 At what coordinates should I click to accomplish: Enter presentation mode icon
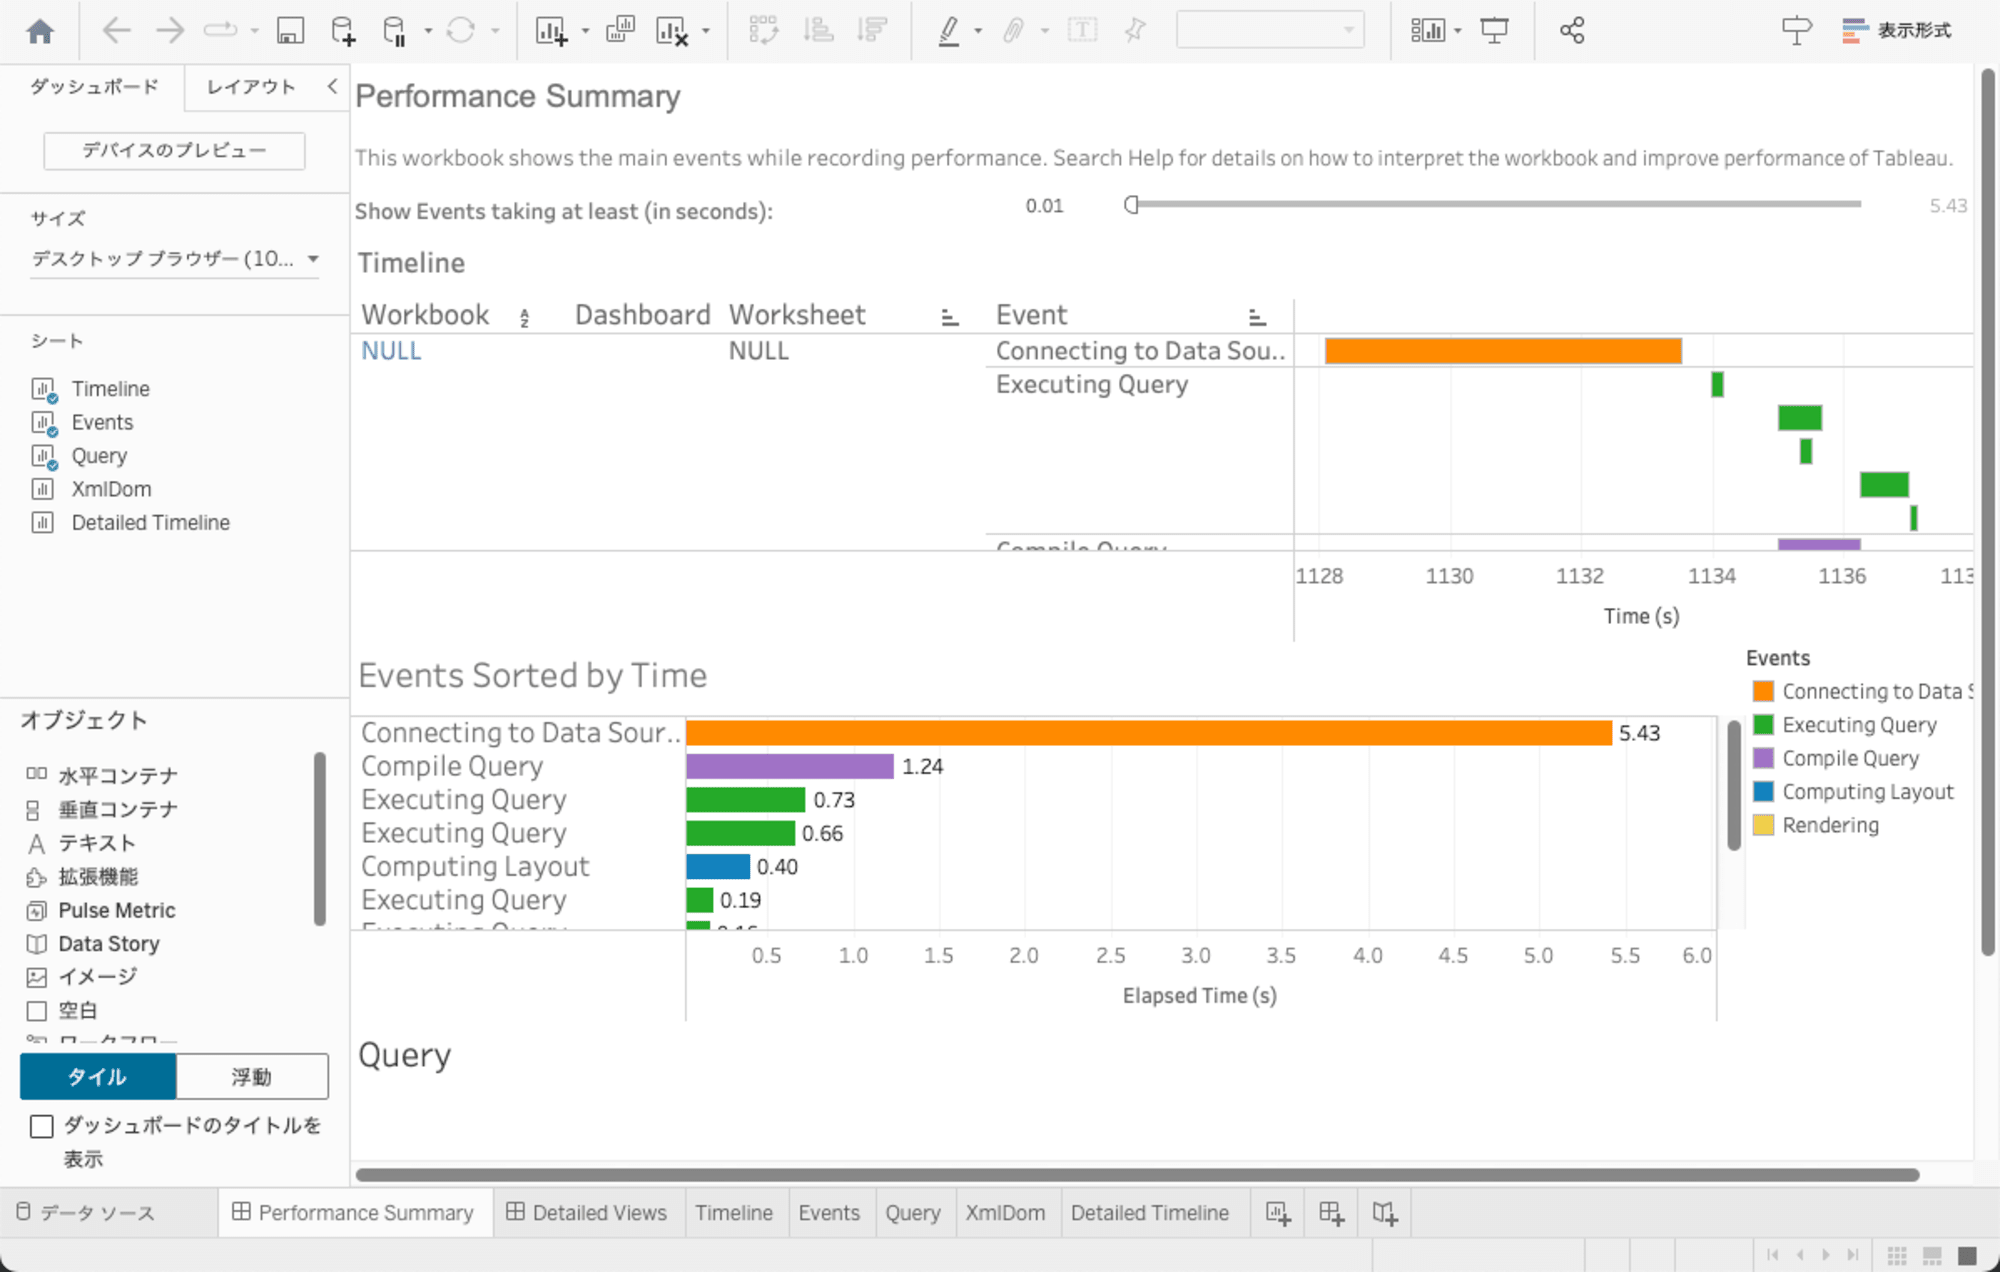coord(1495,31)
